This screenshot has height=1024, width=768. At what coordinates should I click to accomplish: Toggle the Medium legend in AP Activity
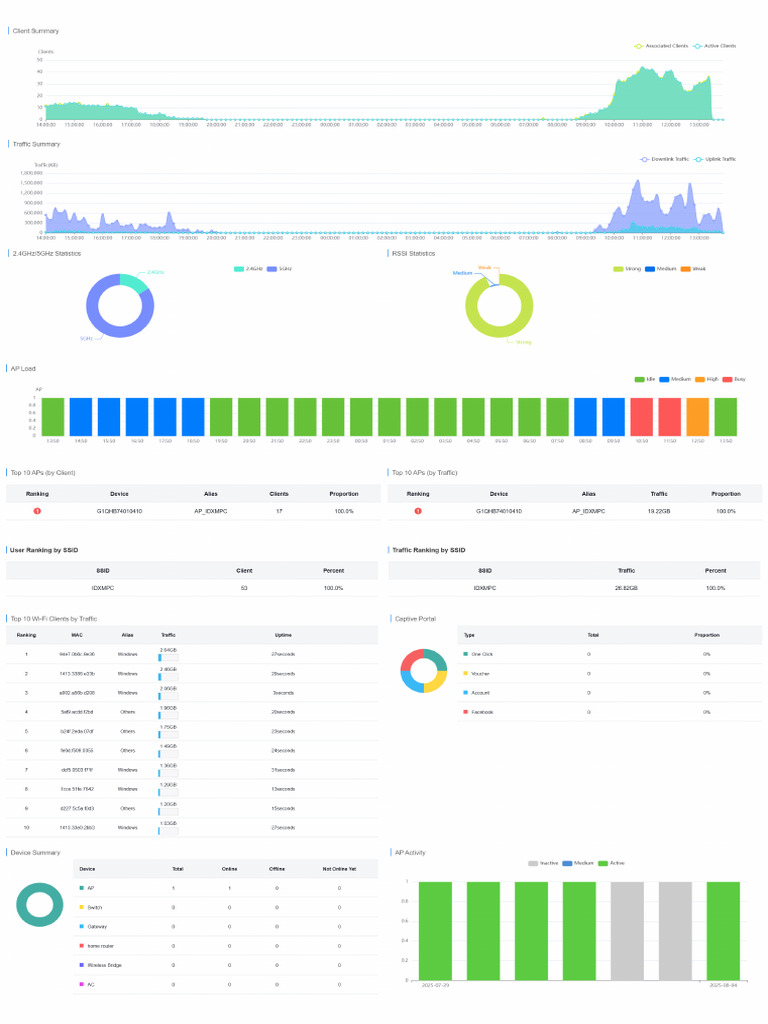coord(577,863)
